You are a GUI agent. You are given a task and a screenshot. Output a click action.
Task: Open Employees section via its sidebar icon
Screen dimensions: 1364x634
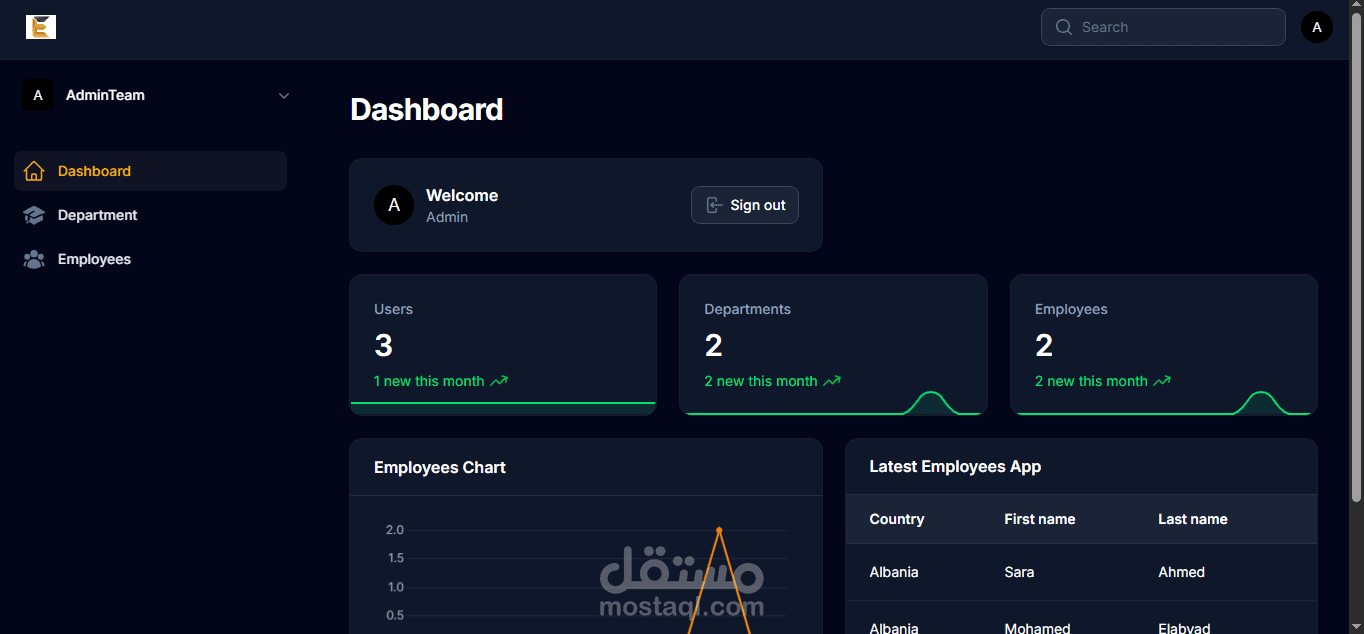point(33,258)
